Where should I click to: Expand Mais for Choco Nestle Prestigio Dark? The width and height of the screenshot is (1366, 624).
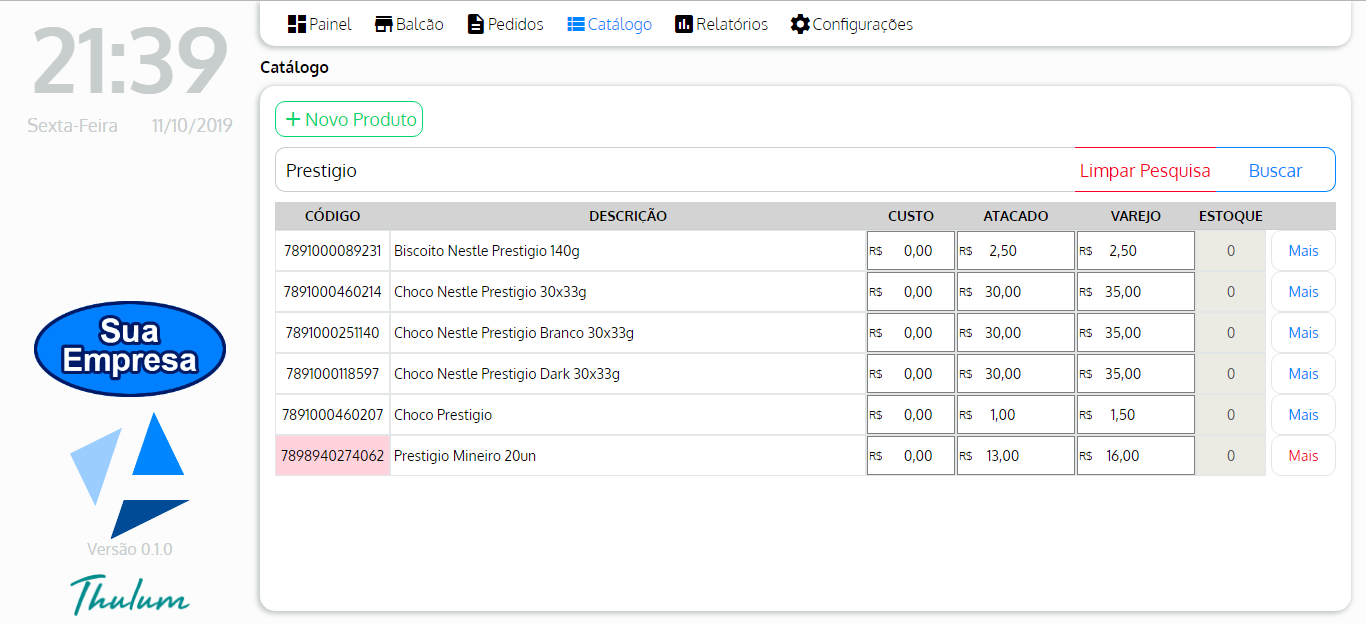[1303, 374]
